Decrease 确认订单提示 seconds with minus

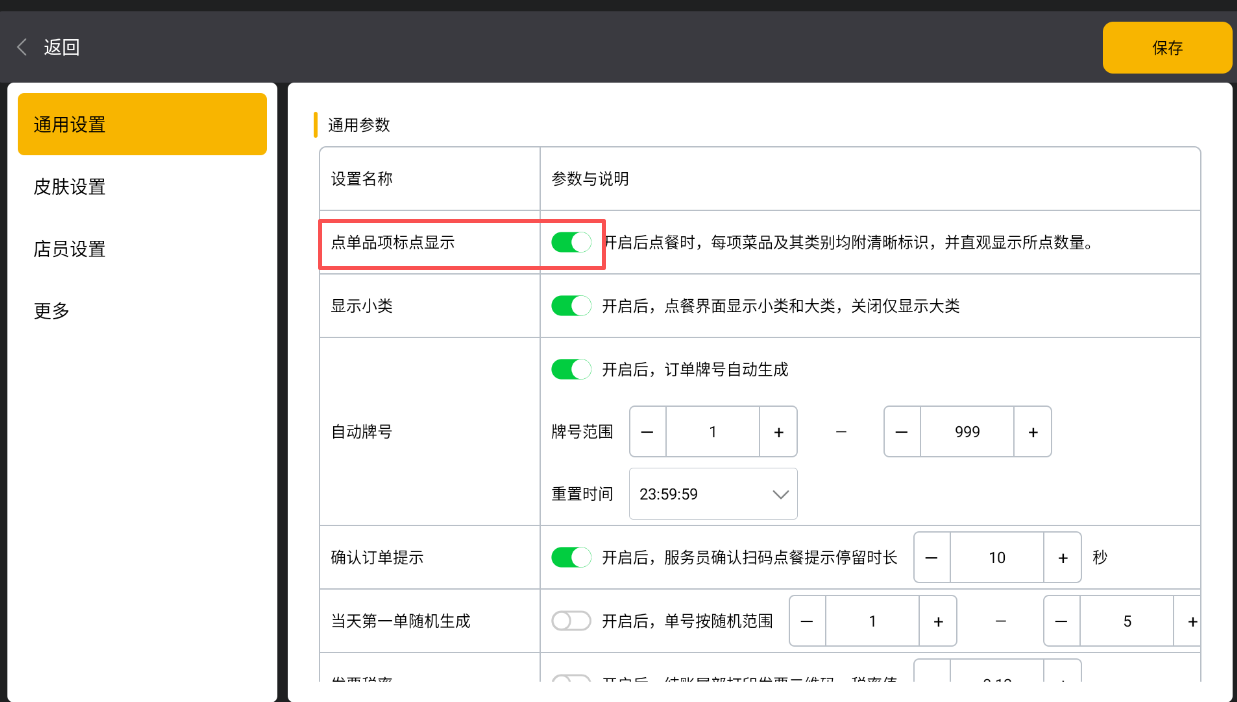tap(932, 558)
